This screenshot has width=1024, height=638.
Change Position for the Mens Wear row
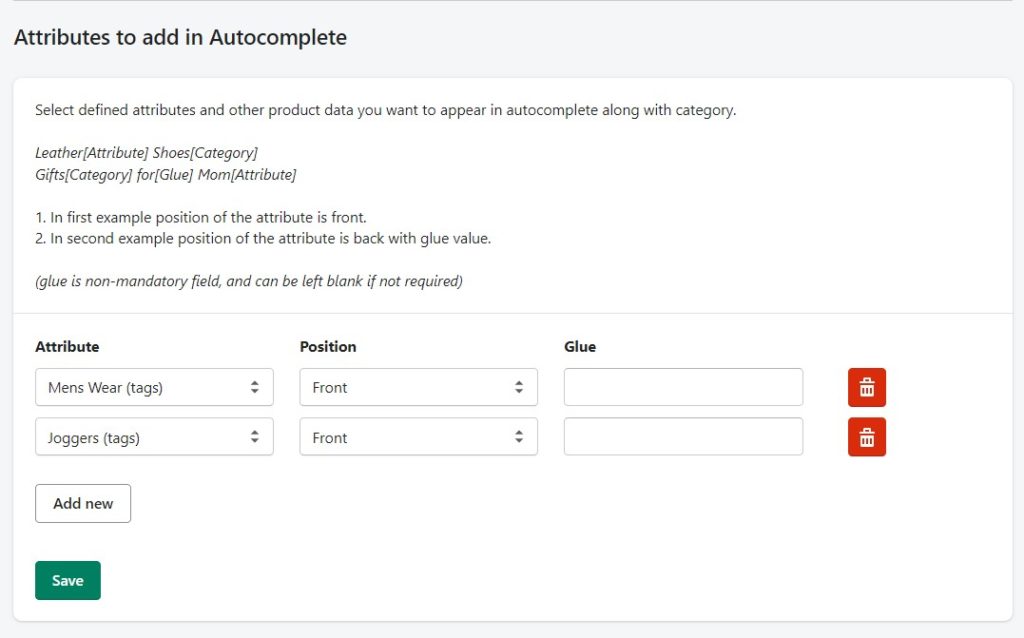click(x=419, y=387)
